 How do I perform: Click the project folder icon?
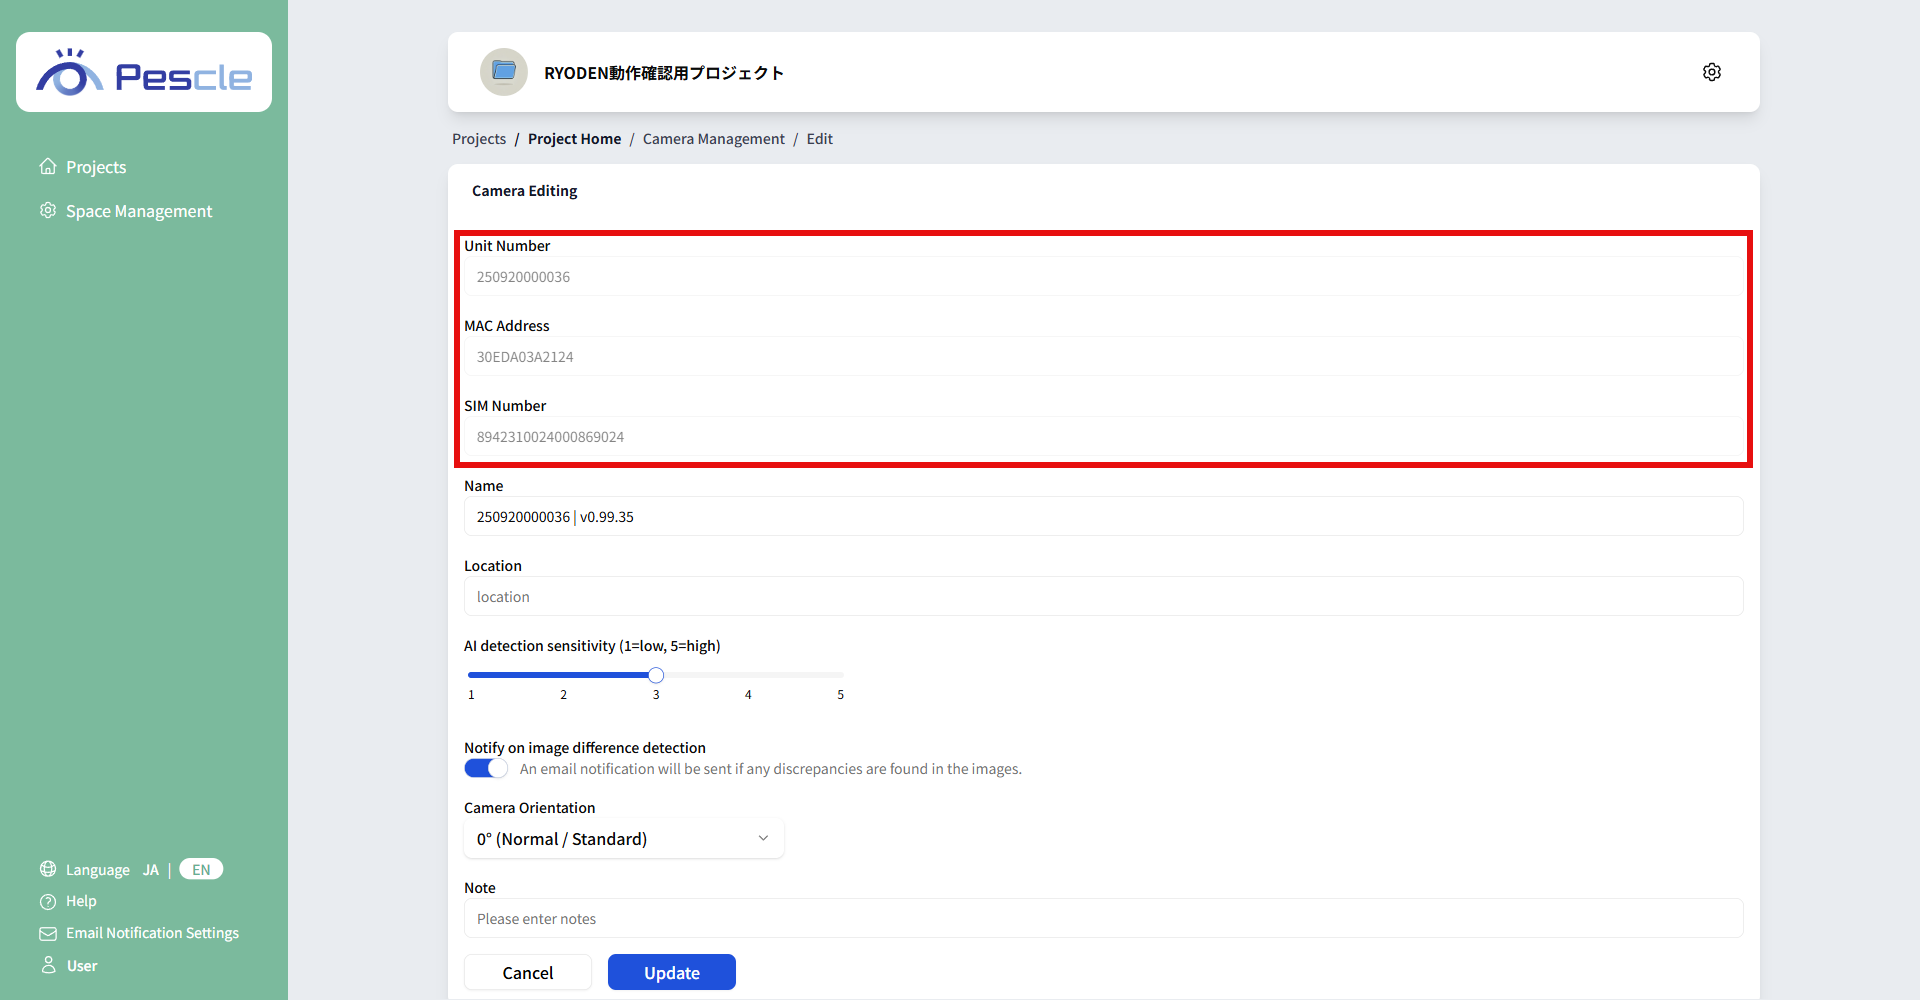[504, 72]
